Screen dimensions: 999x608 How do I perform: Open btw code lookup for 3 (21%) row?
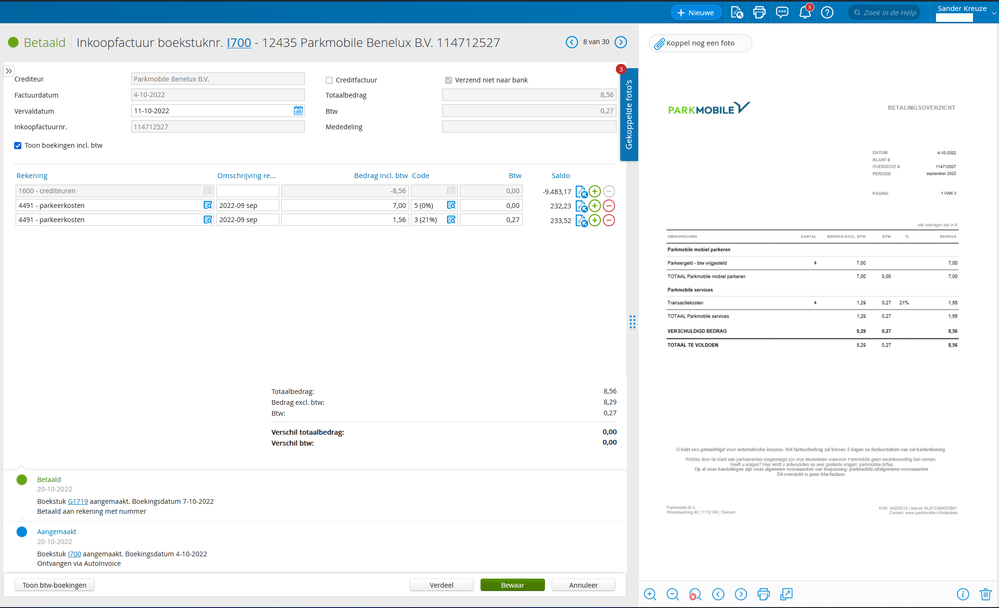pos(451,219)
